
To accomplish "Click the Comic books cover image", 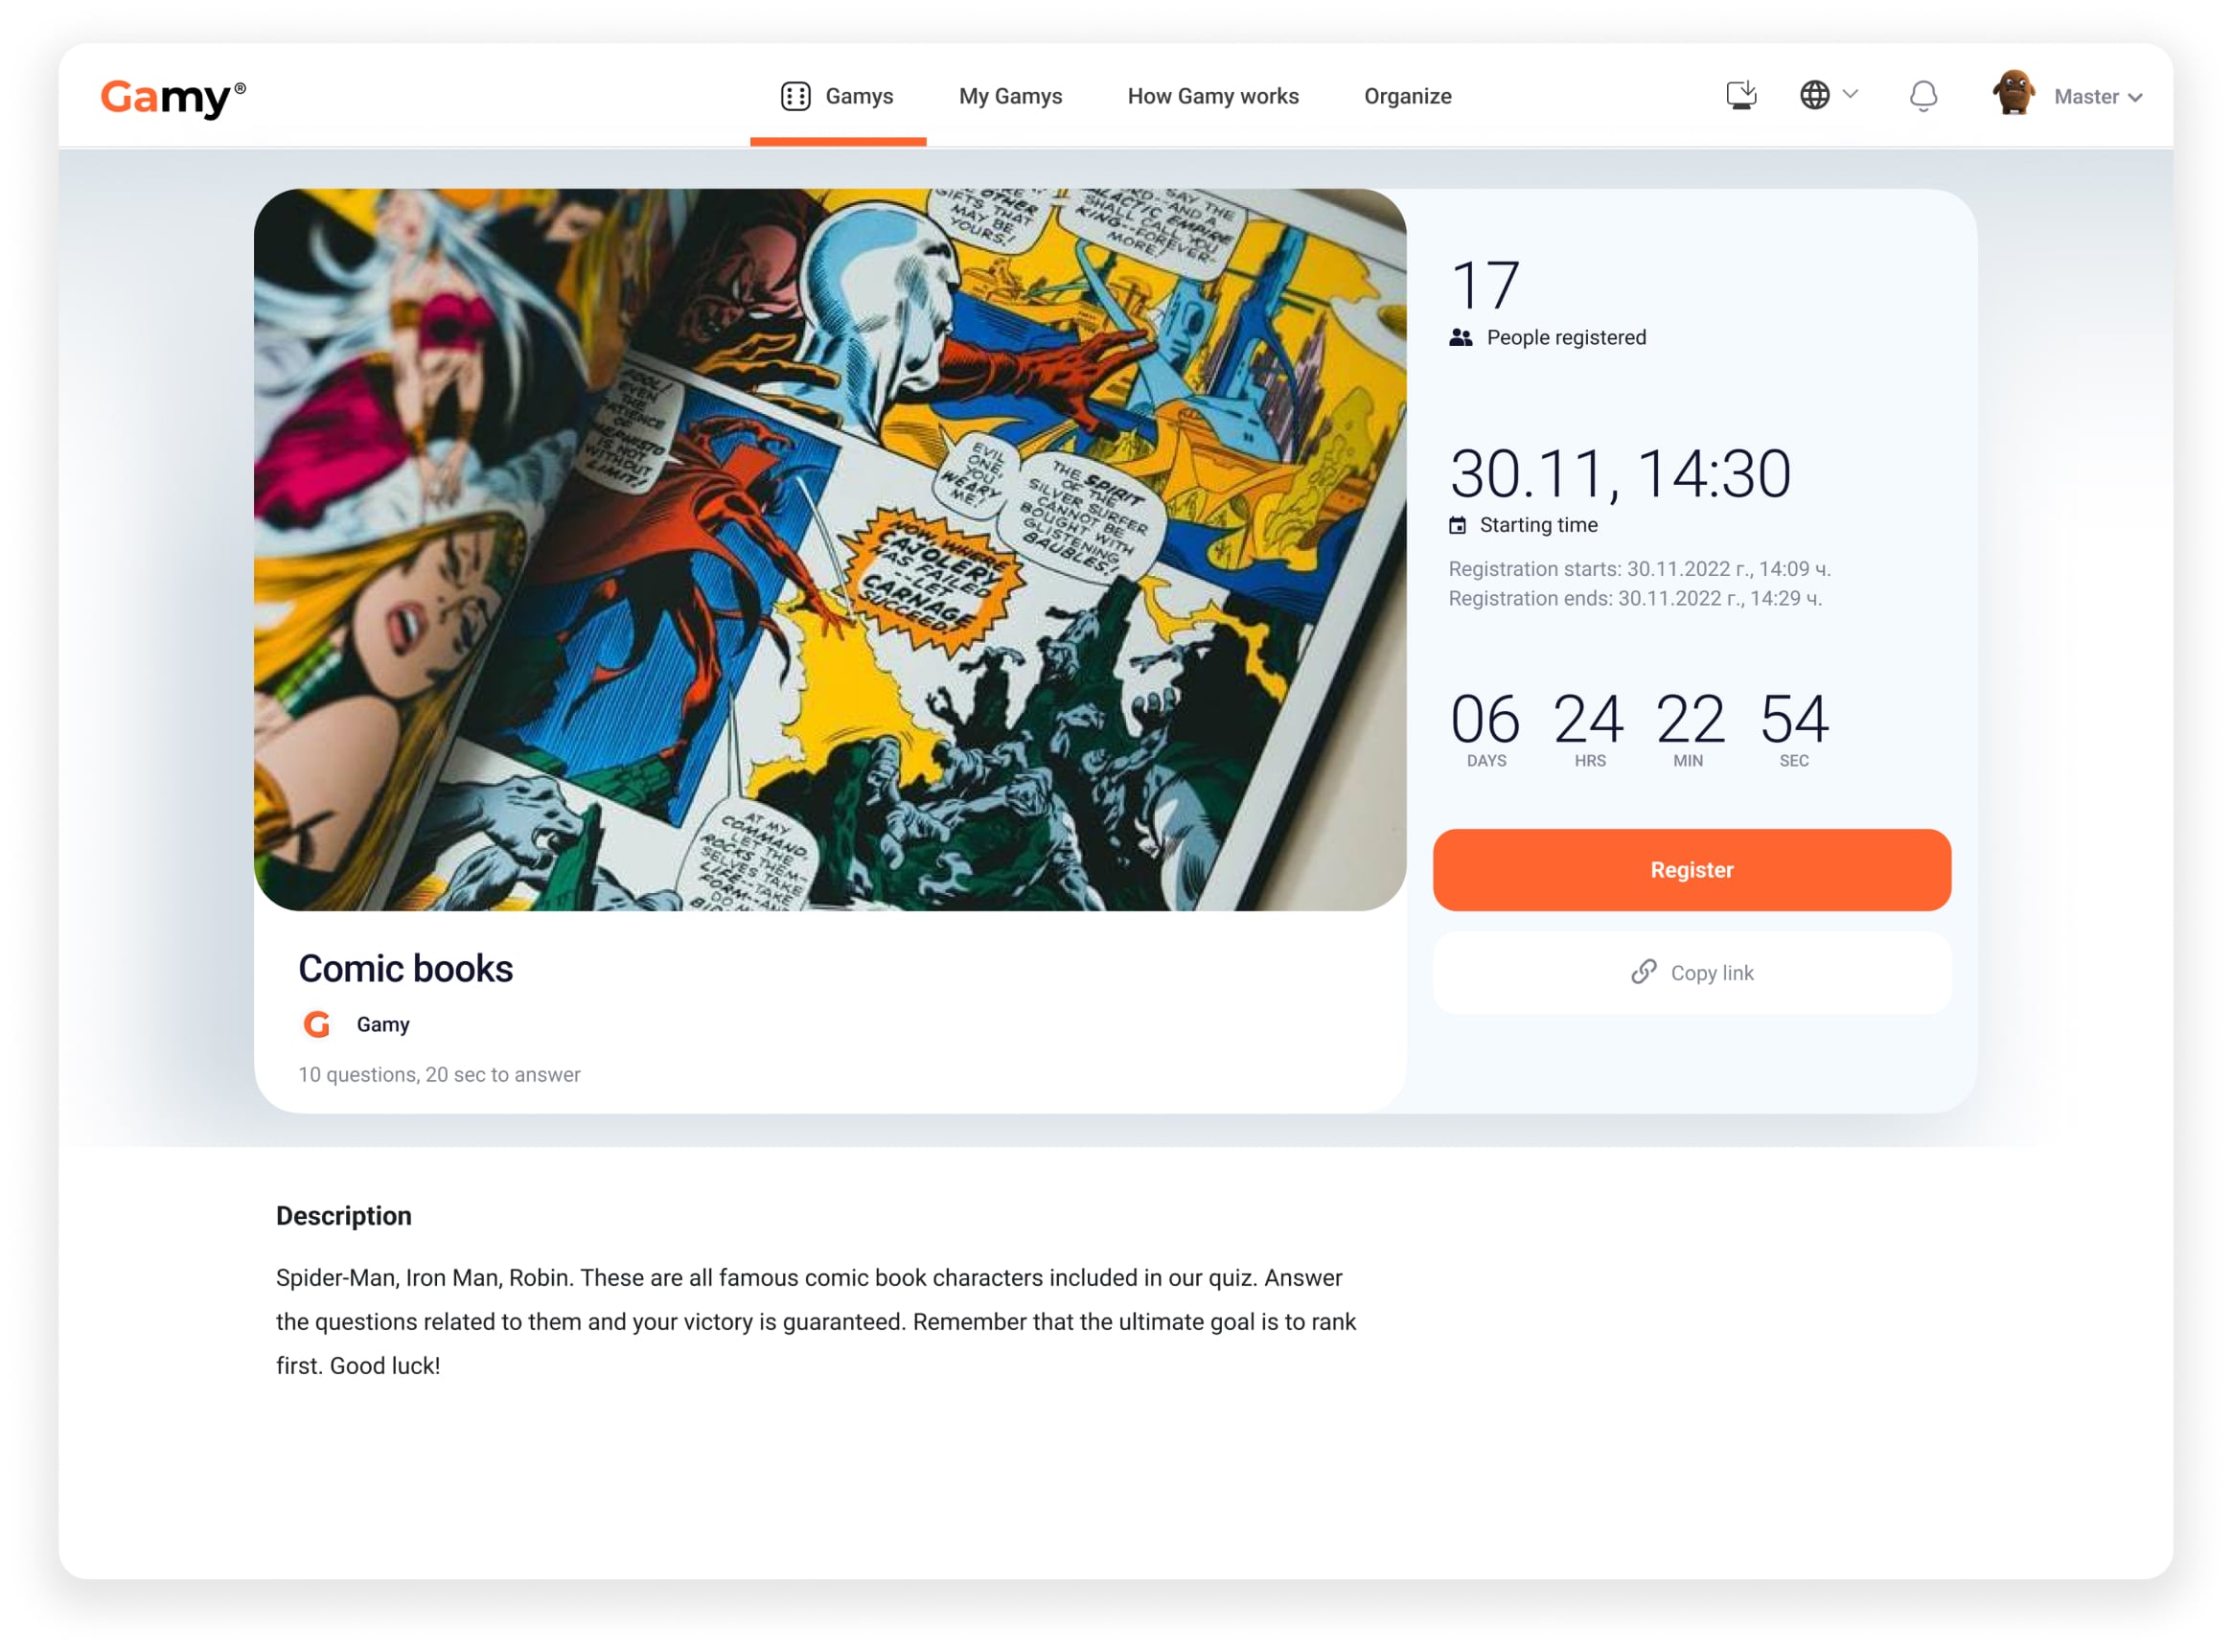I will pyautogui.click(x=830, y=550).
